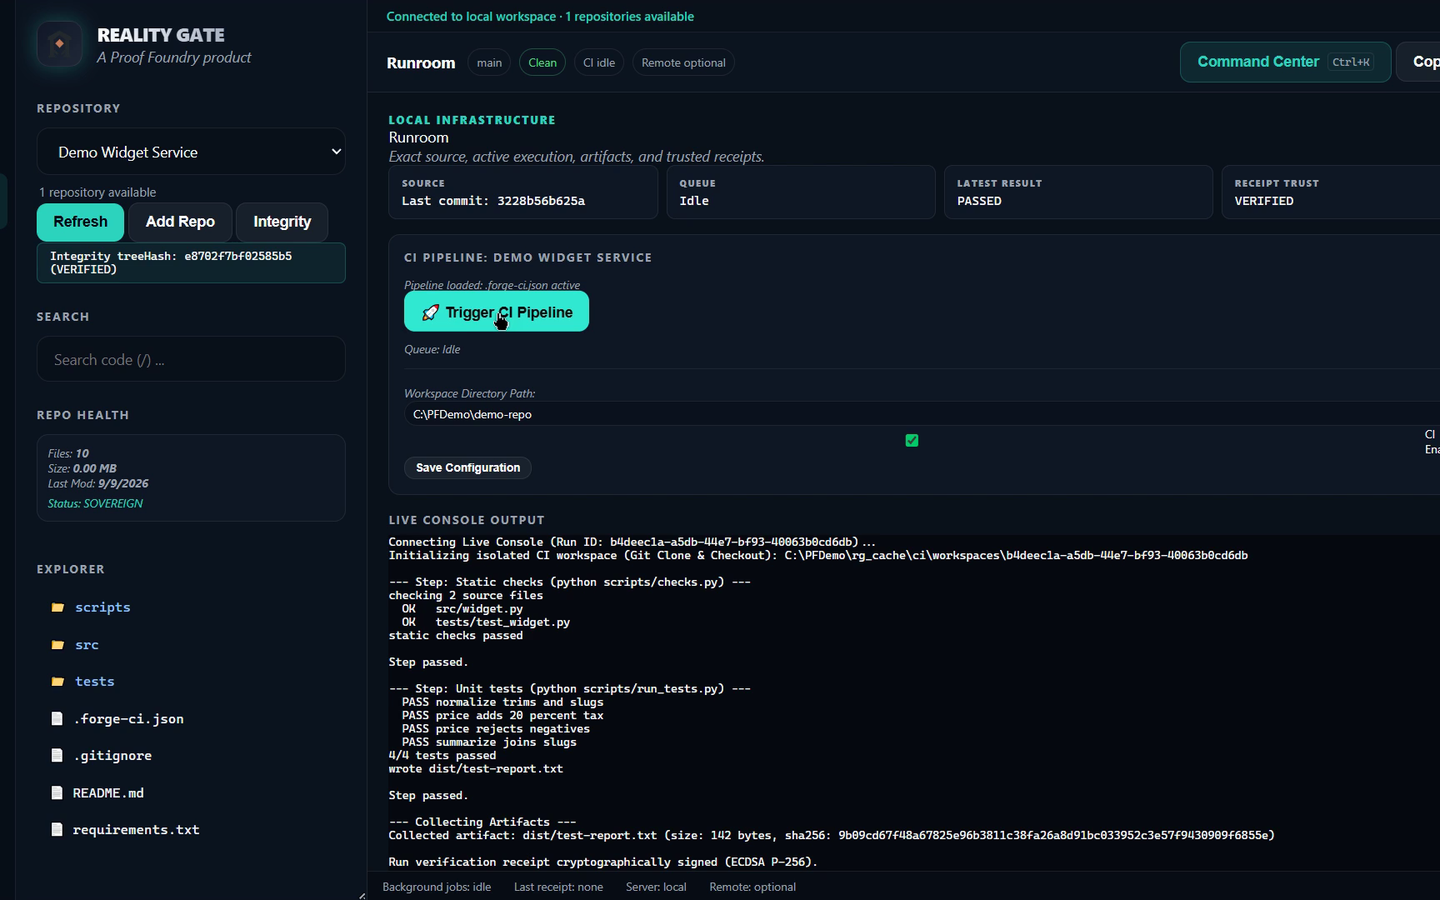Open the Demo Widget Service repository dropdown
Screen dimensions: 1440x900
[191, 152]
